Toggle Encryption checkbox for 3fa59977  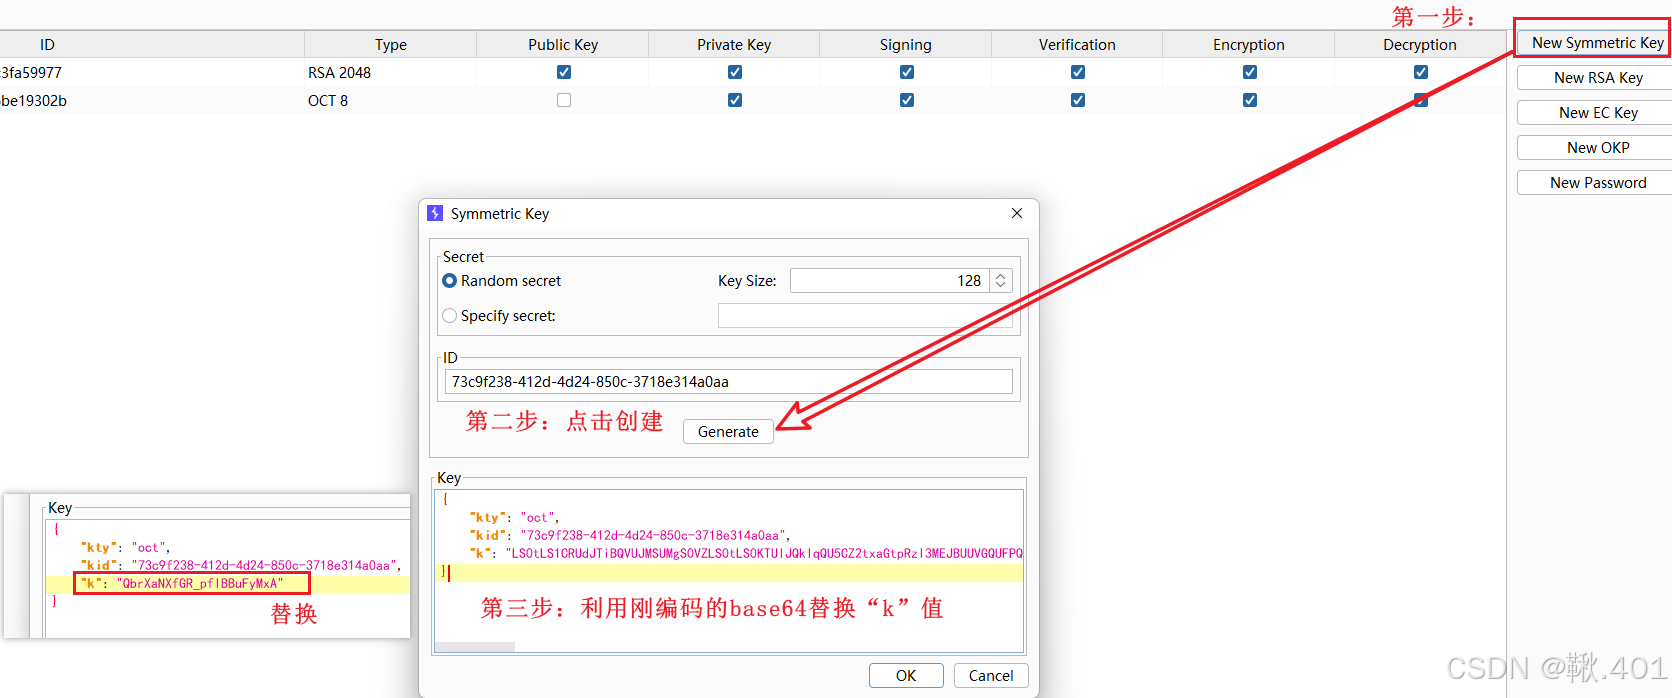click(1250, 72)
